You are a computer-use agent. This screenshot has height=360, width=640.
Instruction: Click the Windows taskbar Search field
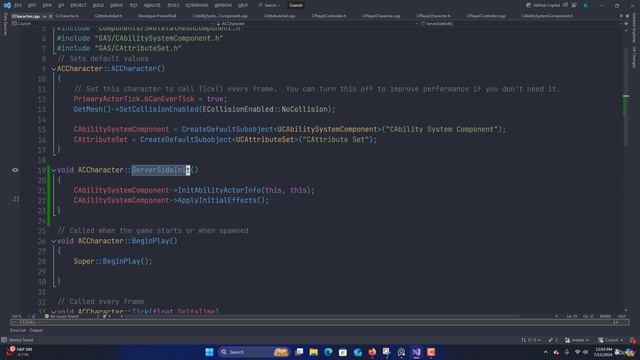[253, 352]
